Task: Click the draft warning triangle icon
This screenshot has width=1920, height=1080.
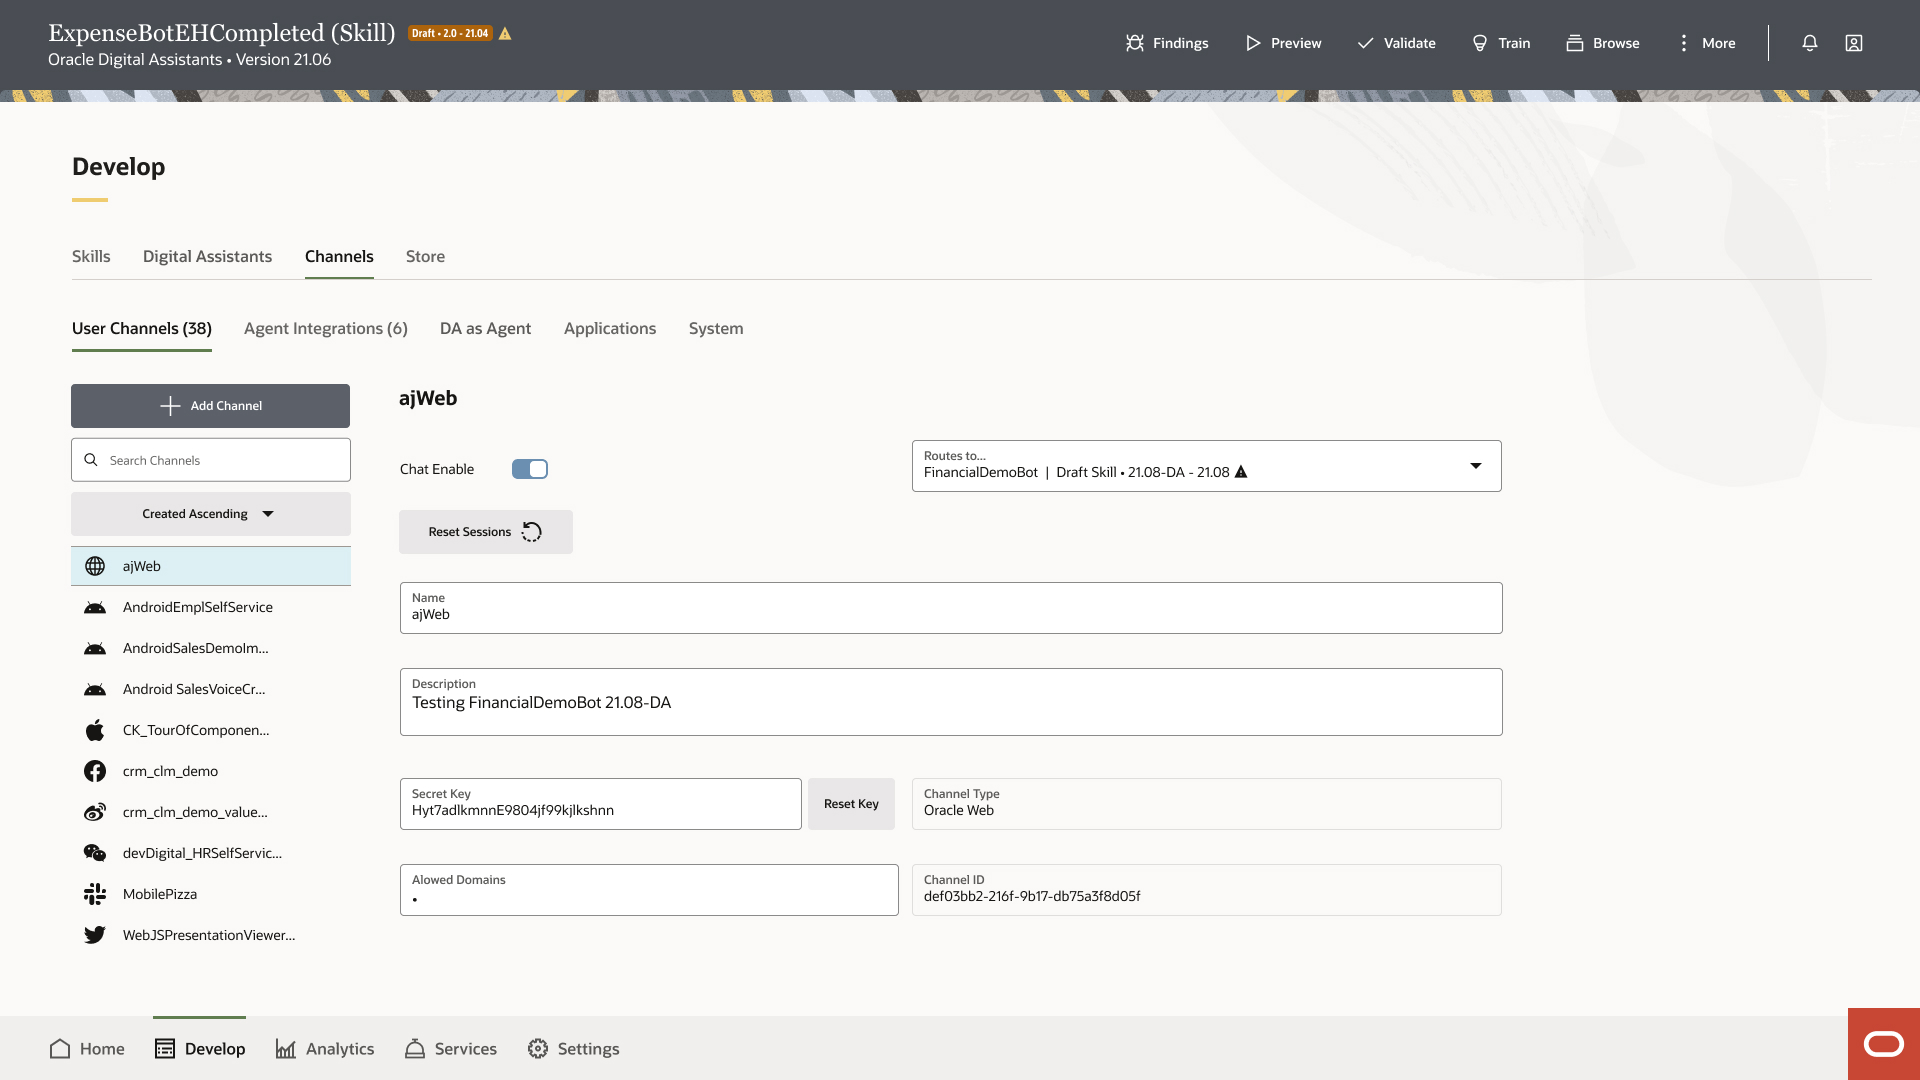Action: click(505, 33)
